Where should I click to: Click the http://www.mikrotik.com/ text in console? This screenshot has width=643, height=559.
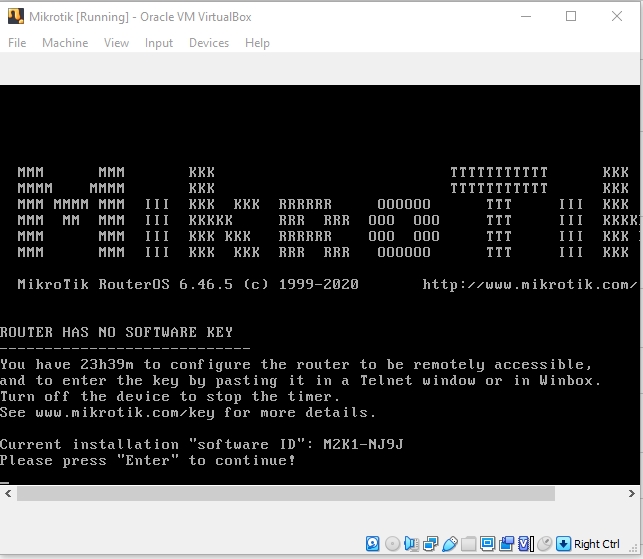pyautogui.click(x=529, y=284)
